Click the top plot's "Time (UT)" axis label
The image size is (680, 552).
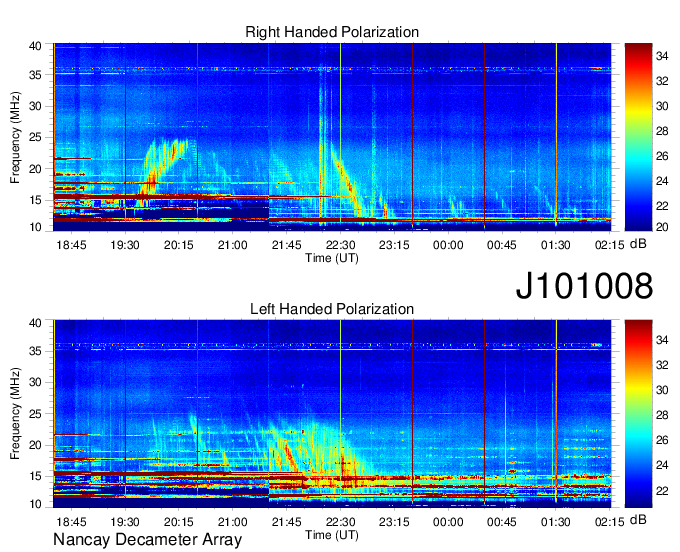click(332, 258)
